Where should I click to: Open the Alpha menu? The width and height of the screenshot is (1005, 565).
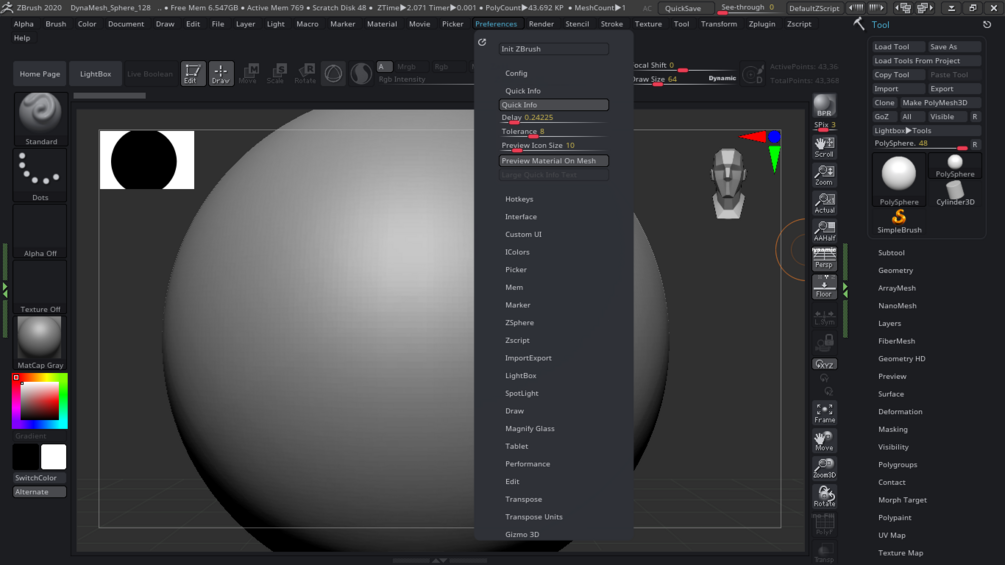(x=24, y=24)
